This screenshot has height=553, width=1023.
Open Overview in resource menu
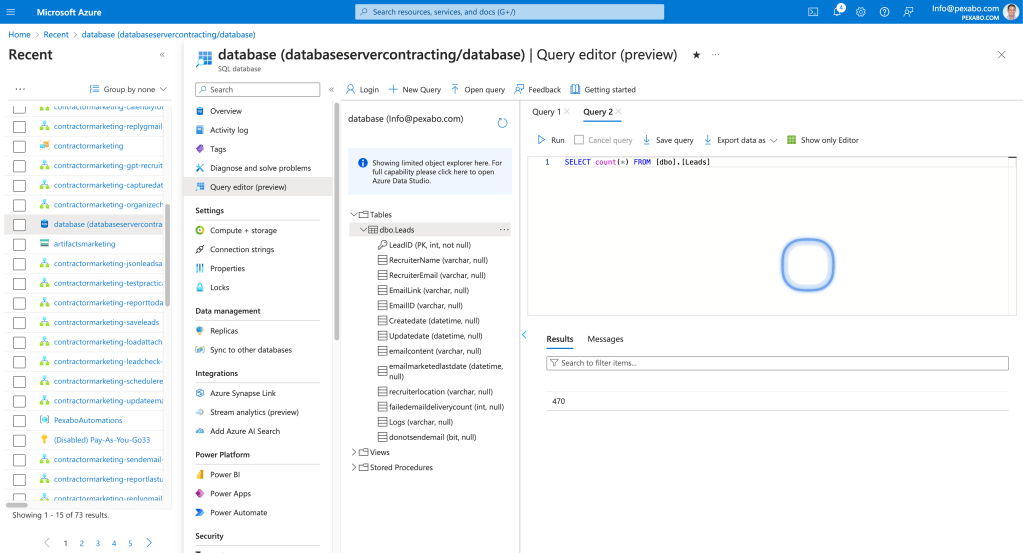pos(226,111)
